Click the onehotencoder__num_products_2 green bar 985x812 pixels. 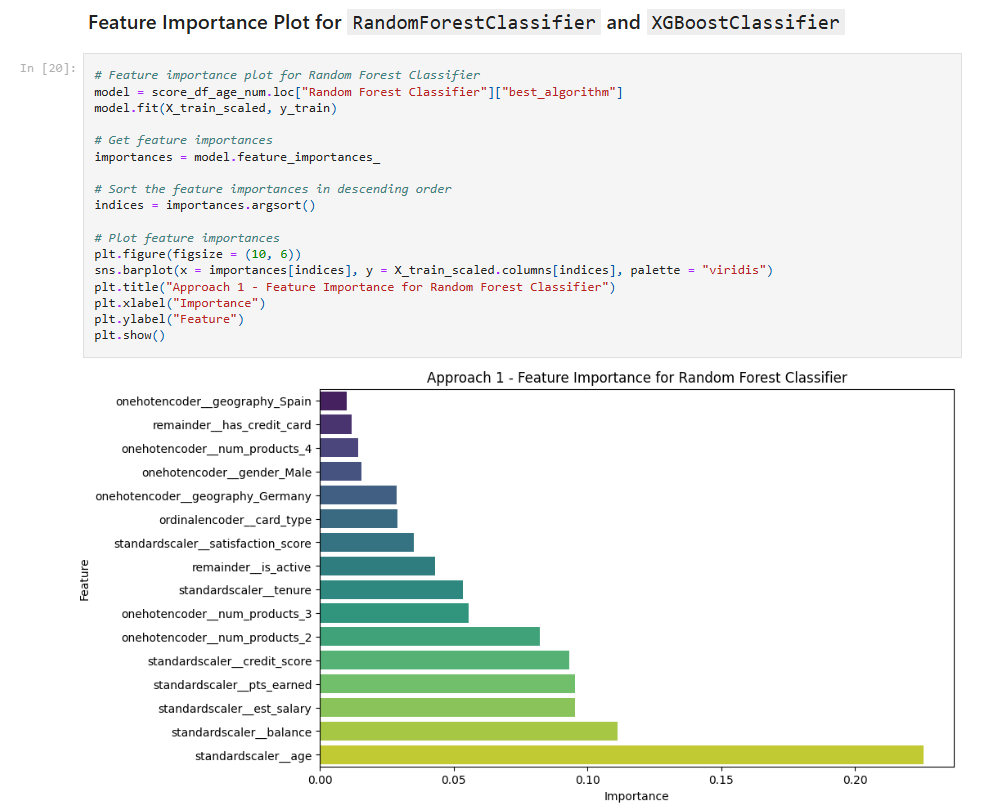tap(430, 637)
